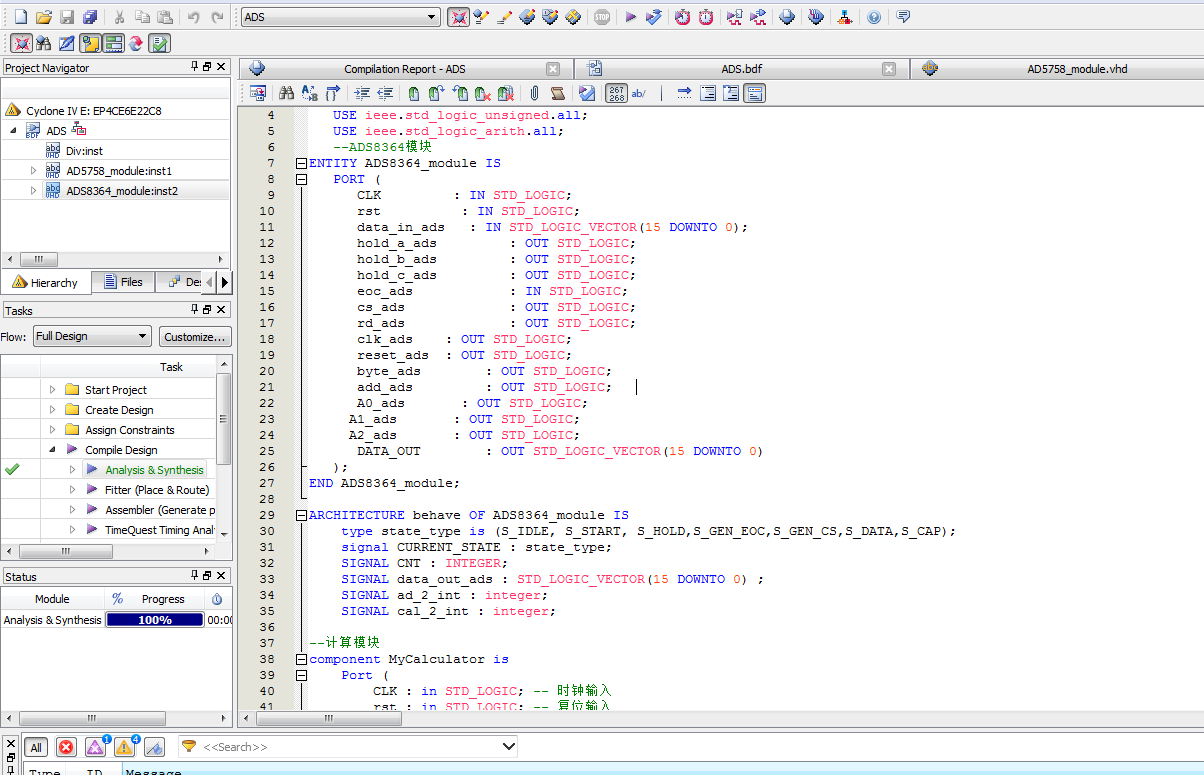Click the Open file folder icon
Image resolution: width=1204 pixels, height=775 pixels.
tap(43, 17)
